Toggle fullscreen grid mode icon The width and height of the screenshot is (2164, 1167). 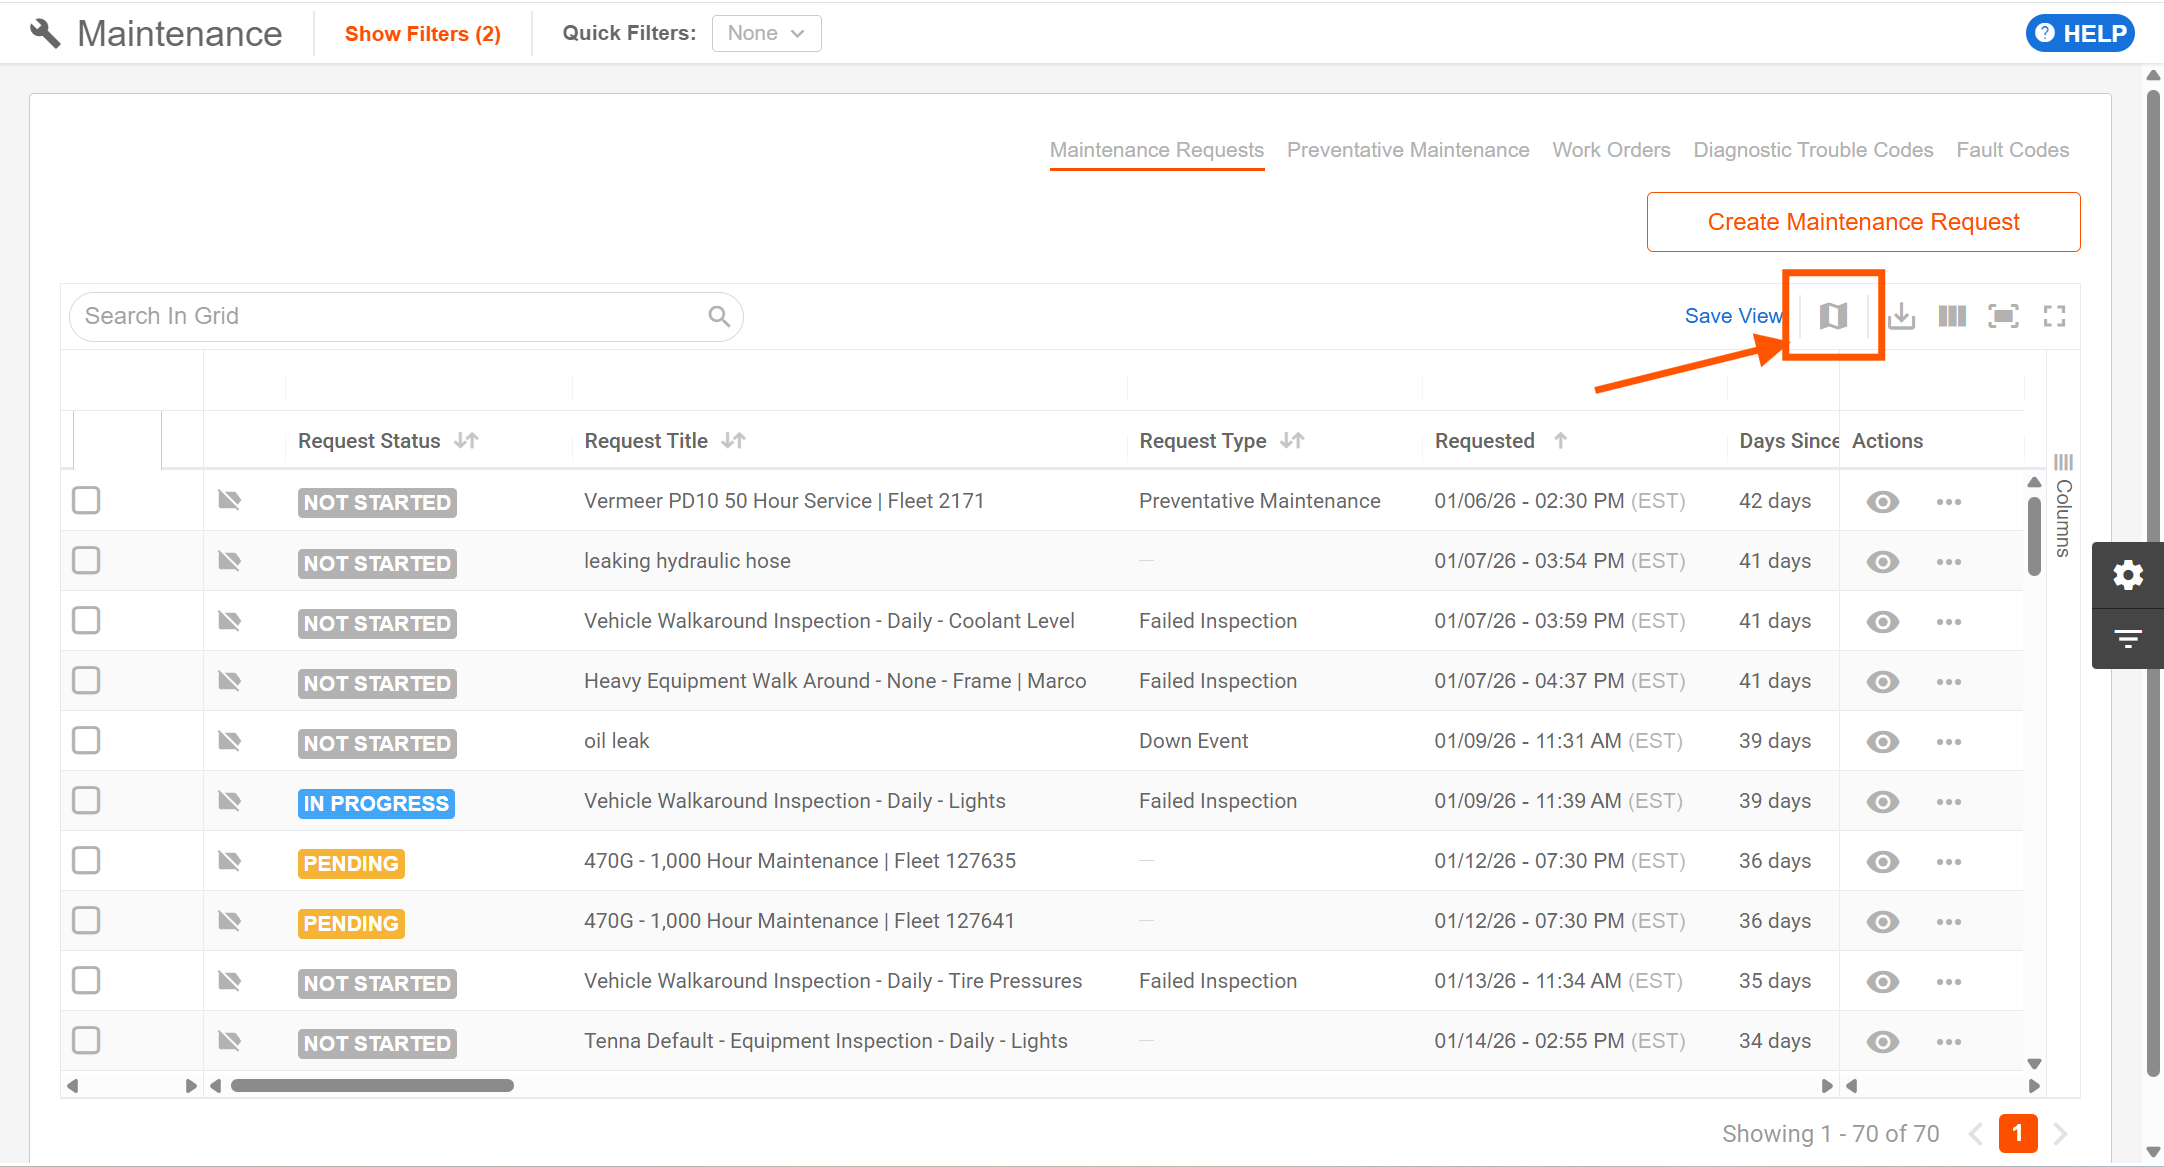pos(2054,316)
